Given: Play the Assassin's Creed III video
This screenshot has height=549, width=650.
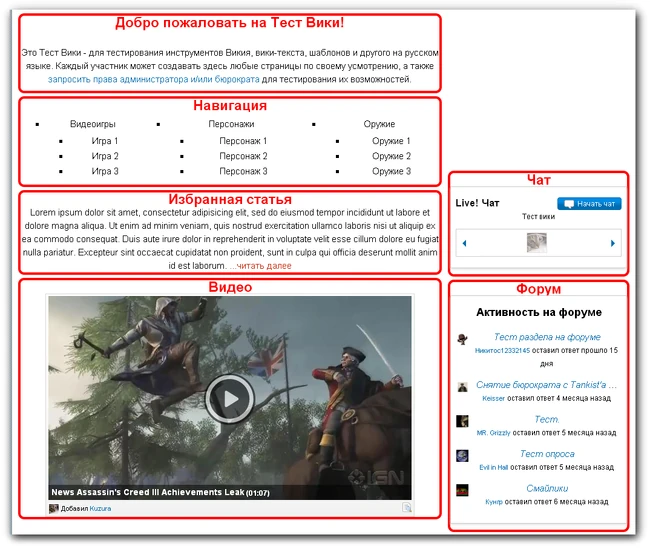Looking at the screenshot, I should (x=230, y=399).
